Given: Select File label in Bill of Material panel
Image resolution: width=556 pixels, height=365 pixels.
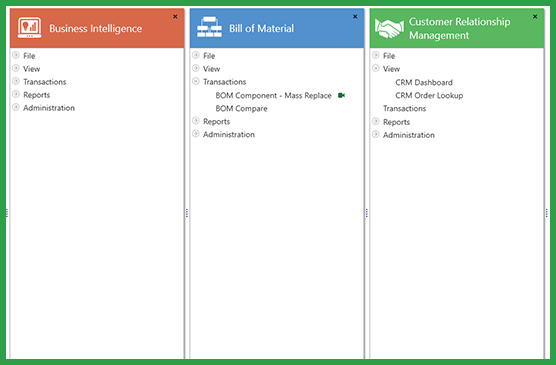Looking at the screenshot, I should (209, 56).
